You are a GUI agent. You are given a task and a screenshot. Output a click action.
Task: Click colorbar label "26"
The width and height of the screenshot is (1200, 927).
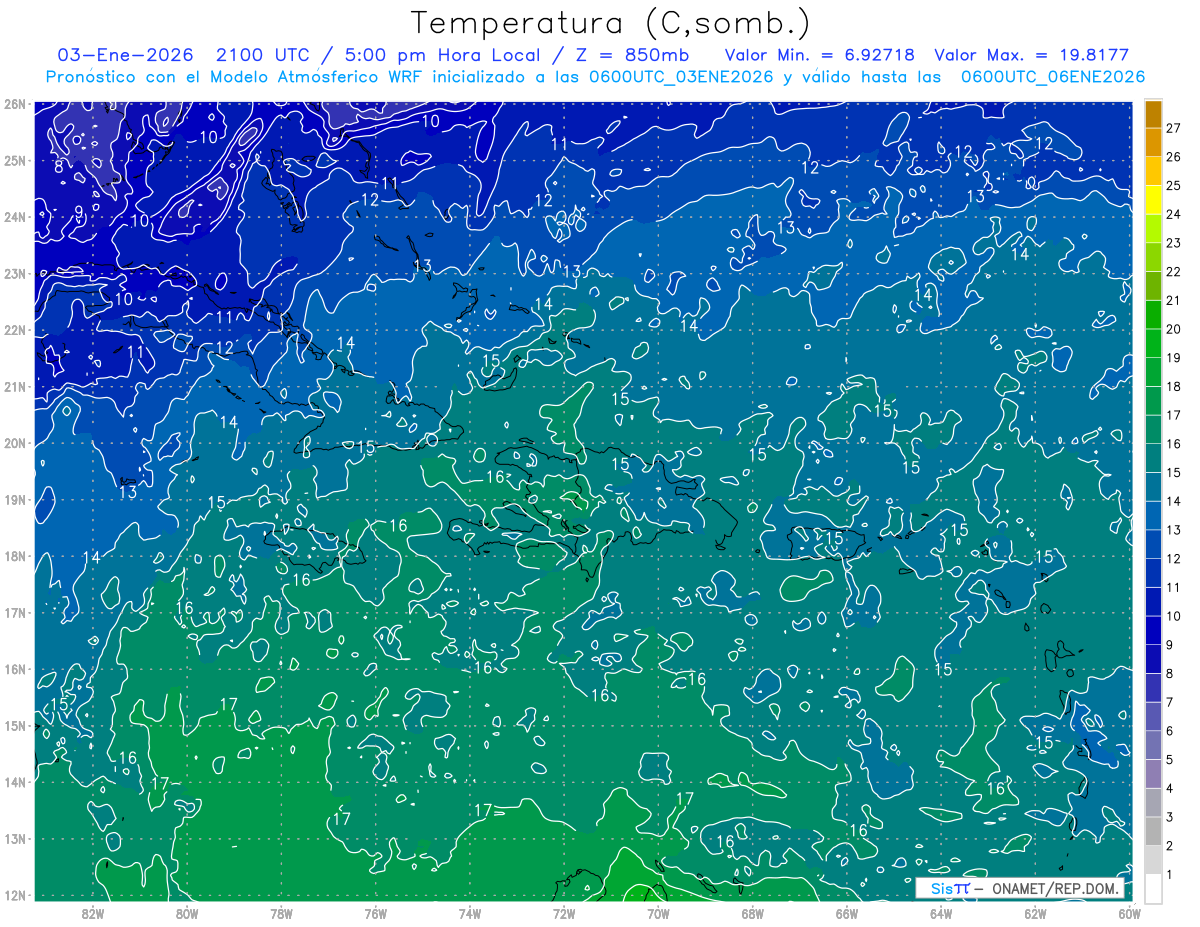(x=1174, y=157)
